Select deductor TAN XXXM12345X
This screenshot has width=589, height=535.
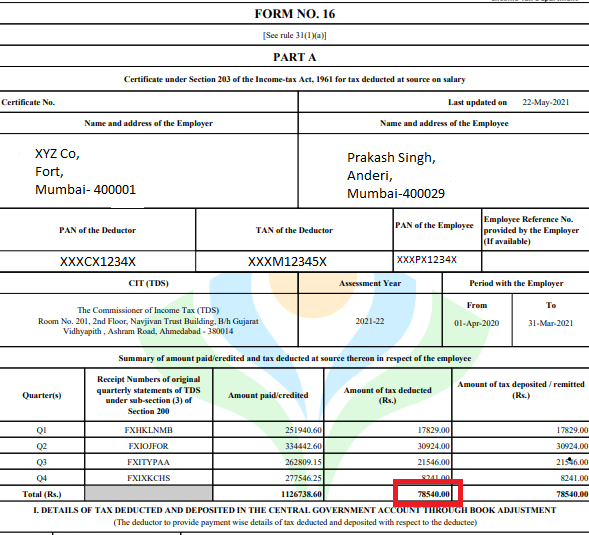287,261
